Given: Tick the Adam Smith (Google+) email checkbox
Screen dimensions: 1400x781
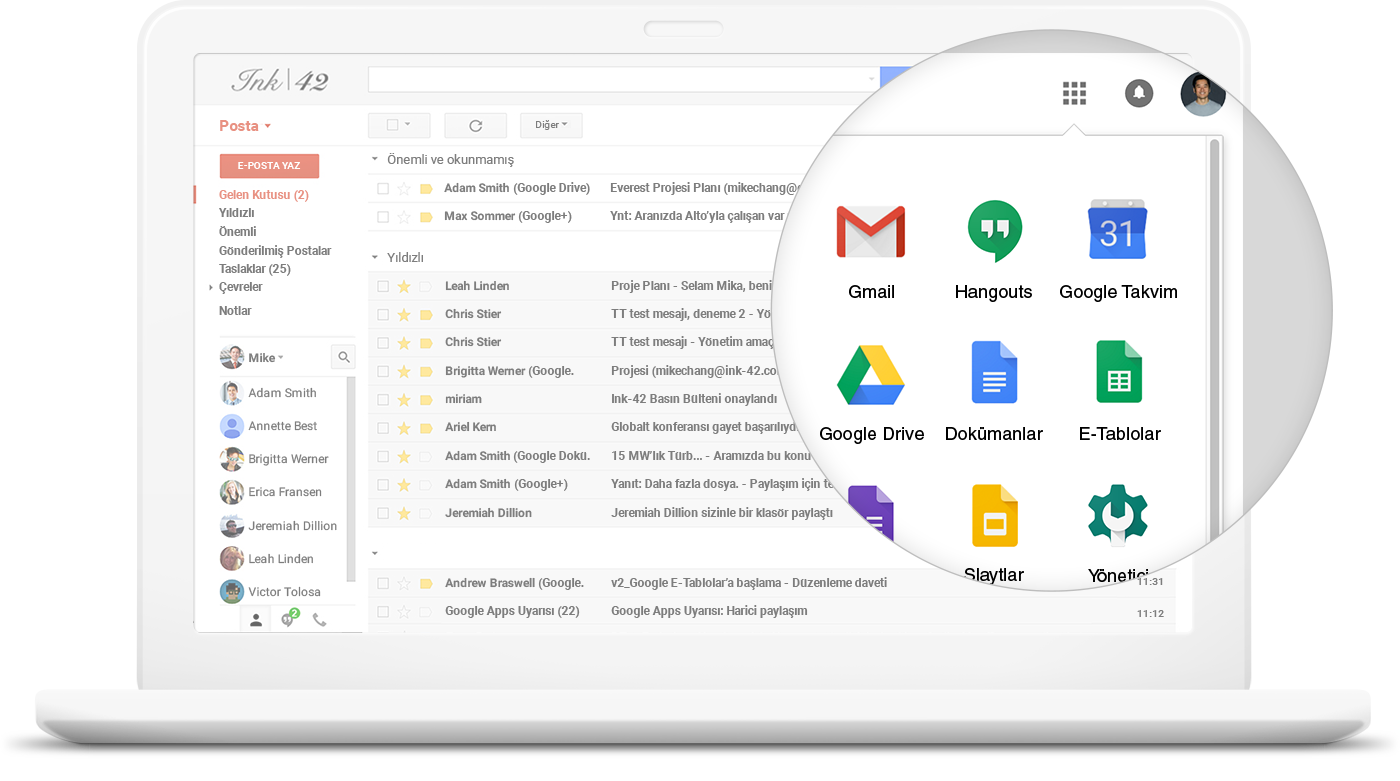Looking at the screenshot, I should pos(383,484).
